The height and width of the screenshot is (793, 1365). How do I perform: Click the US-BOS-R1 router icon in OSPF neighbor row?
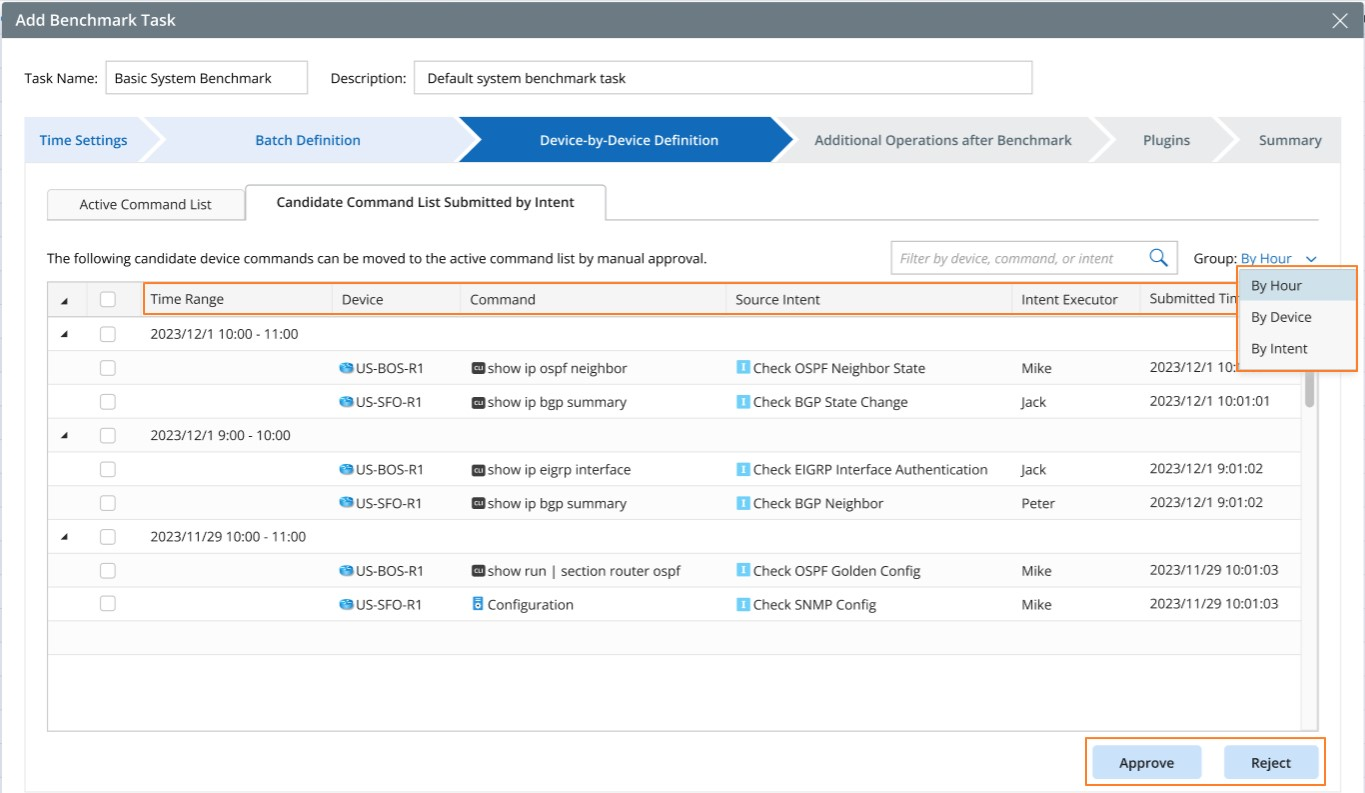[x=346, y=368]
